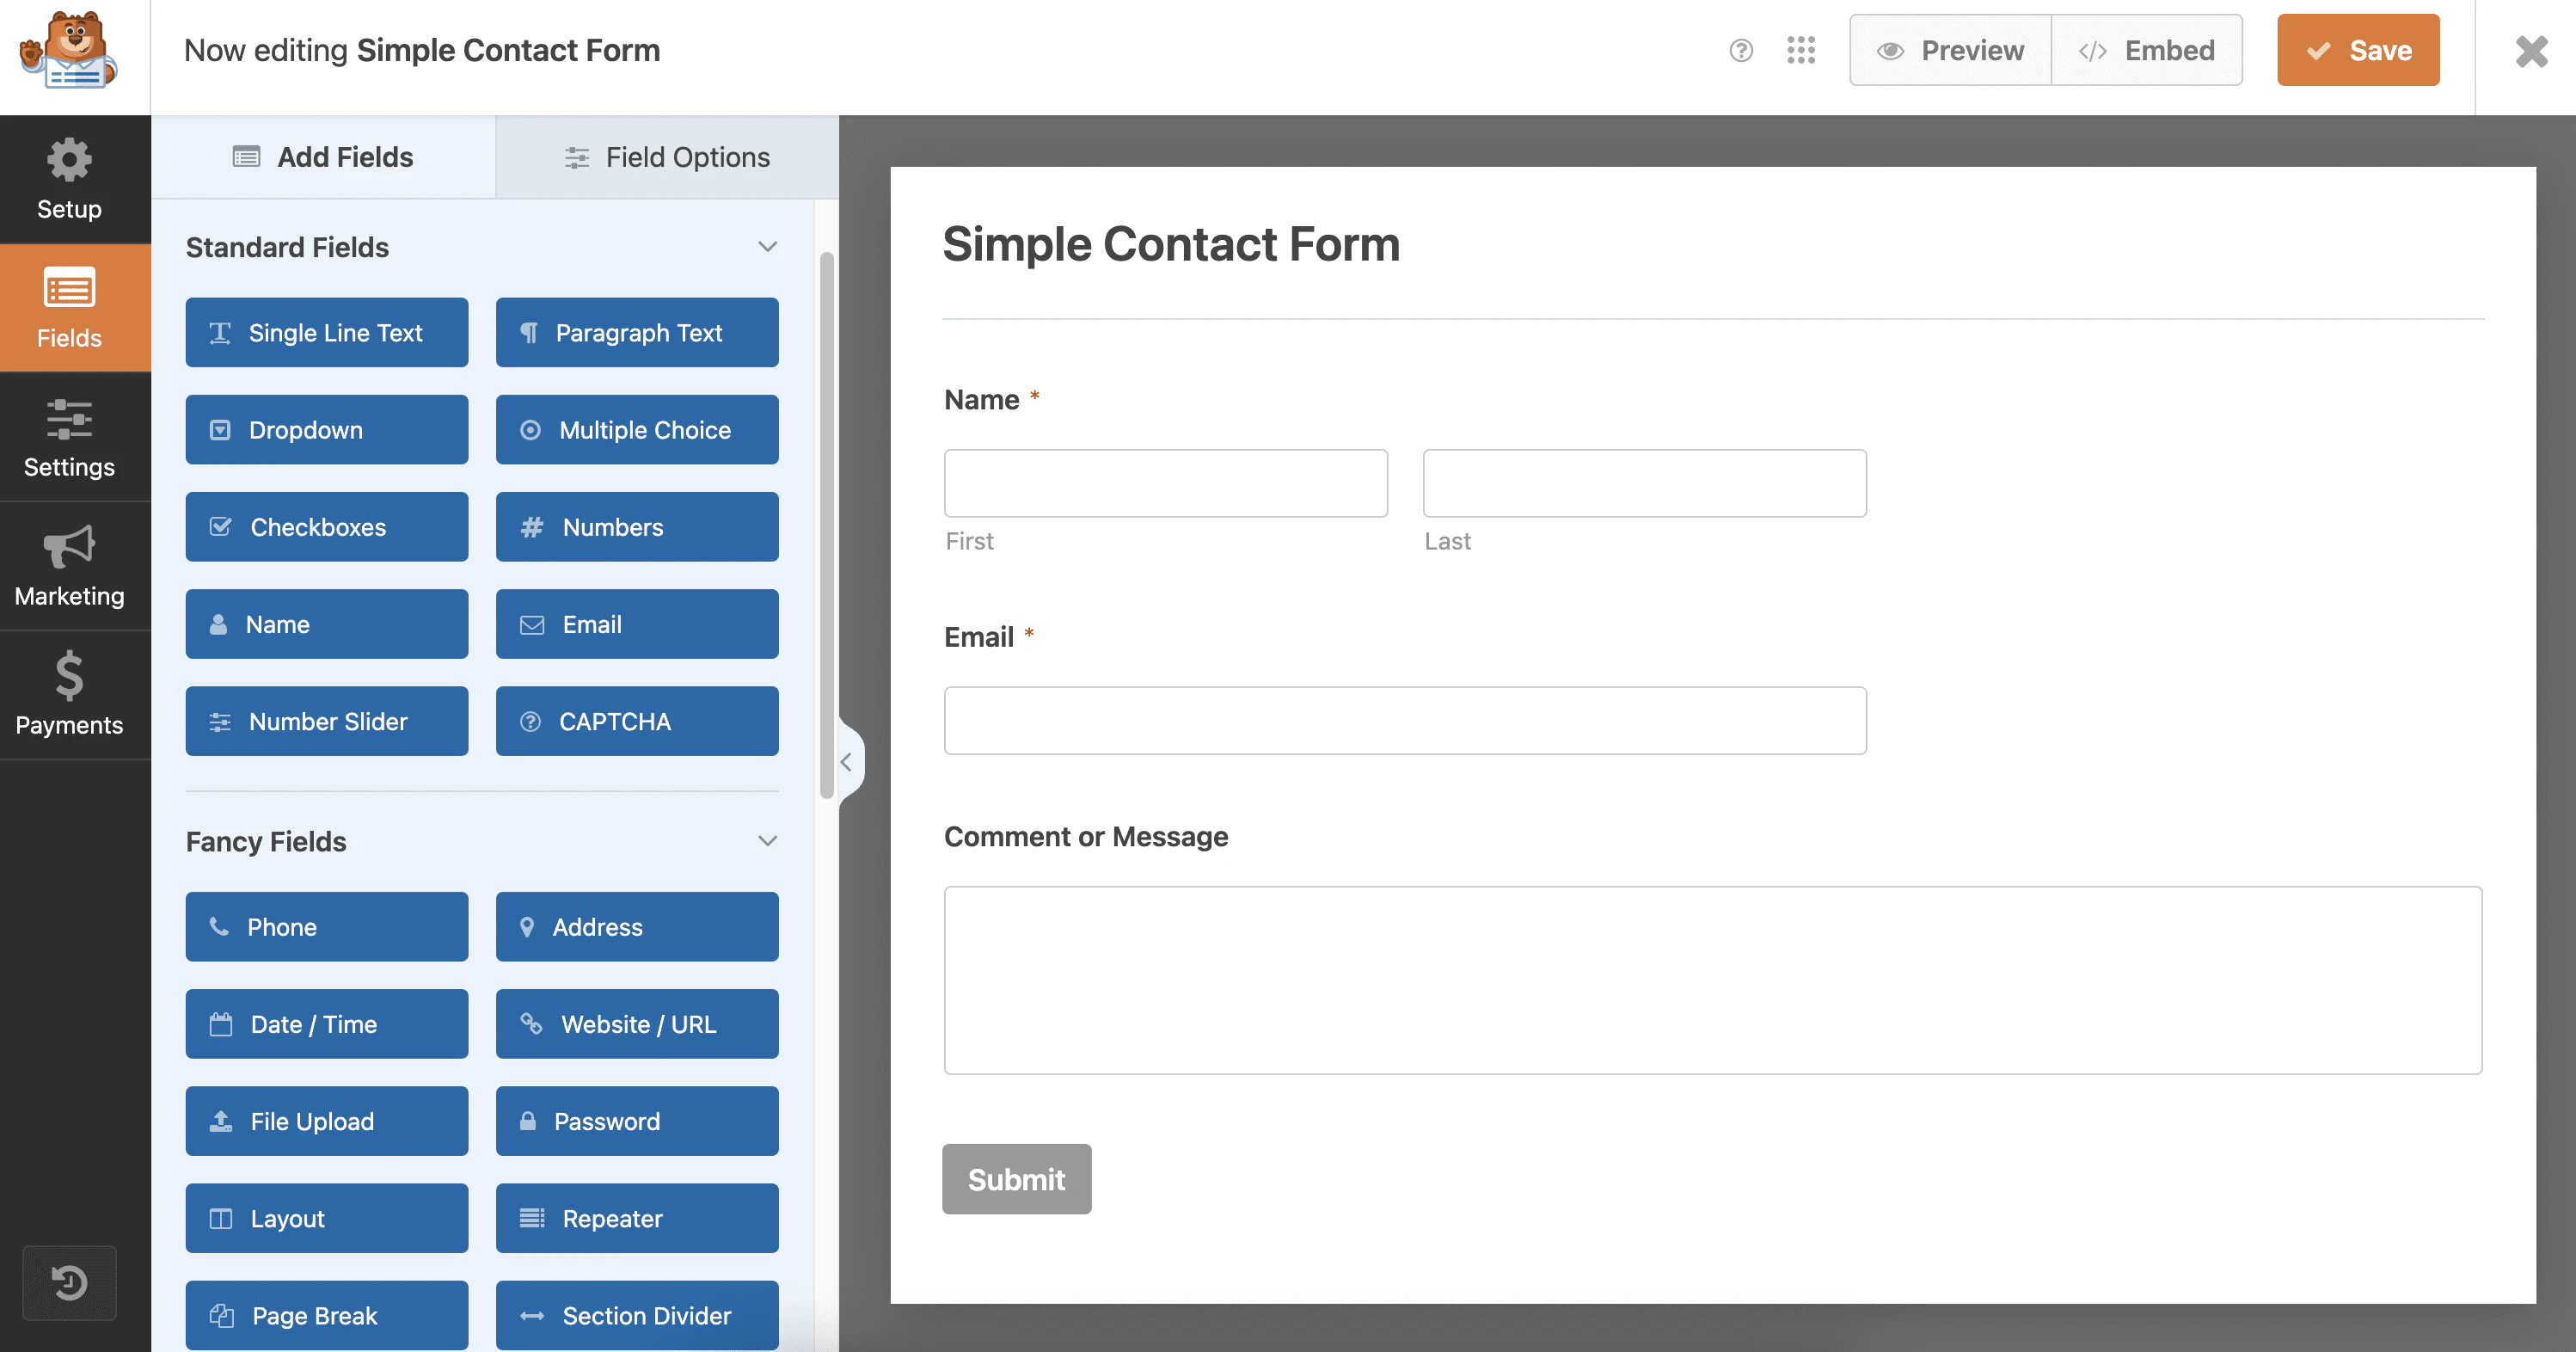Add a CAPTCHA field to the form
2576x1352 pixels.
pos(637,721)
